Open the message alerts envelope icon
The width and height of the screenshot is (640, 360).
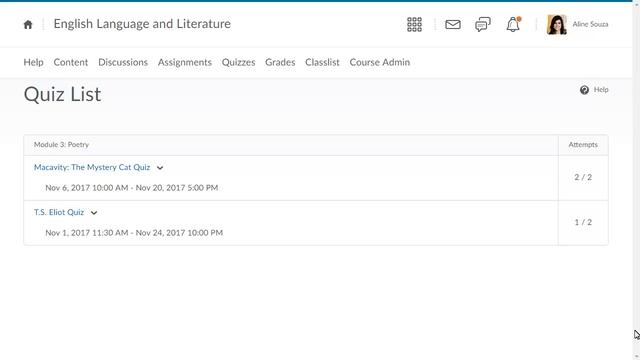[x=453, y=24]
